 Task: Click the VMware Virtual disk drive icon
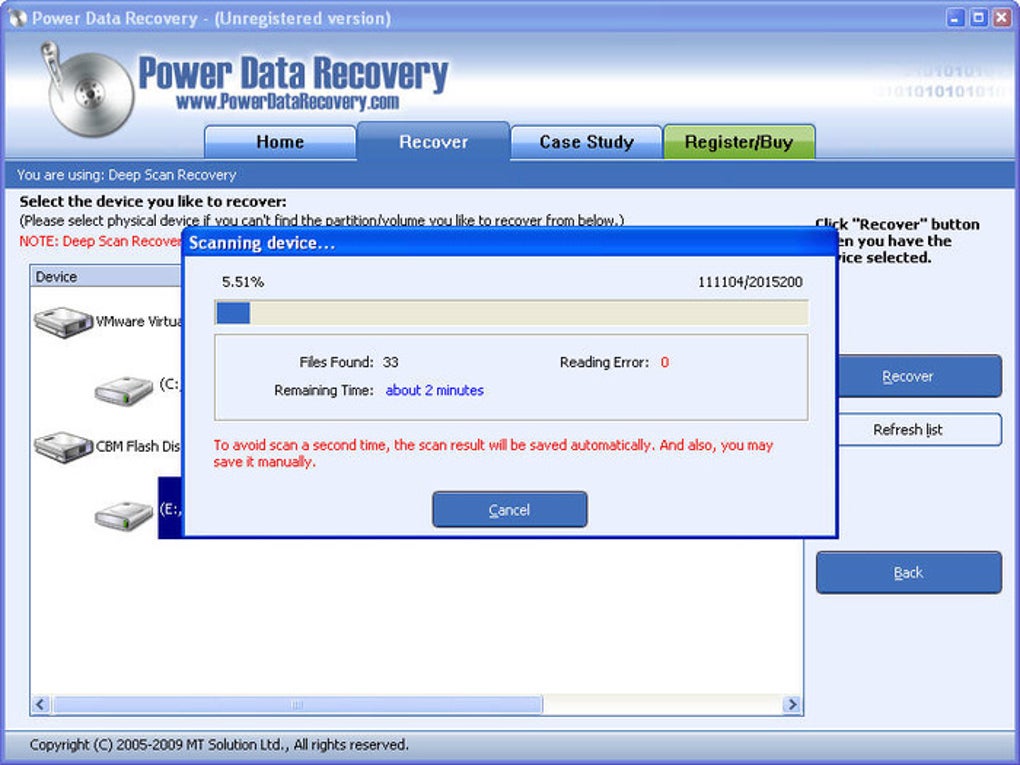[x=63, y=322]
